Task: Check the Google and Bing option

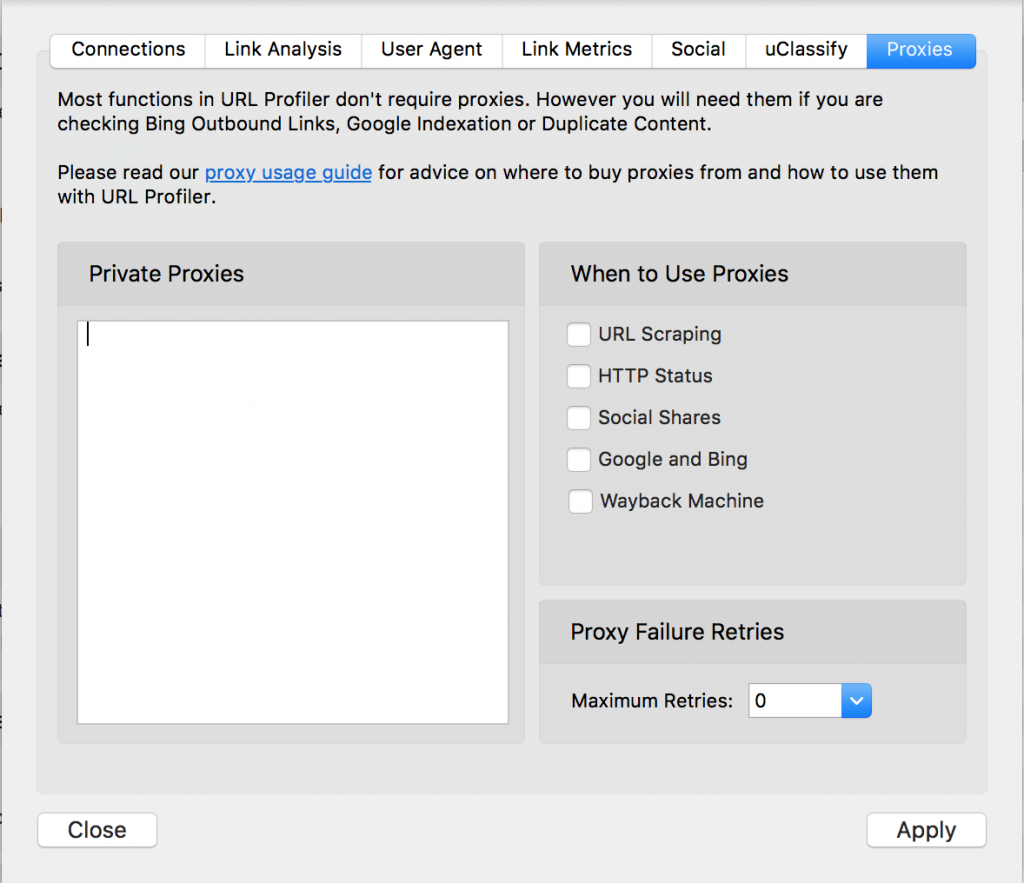Action: click(x=579, y=459)
